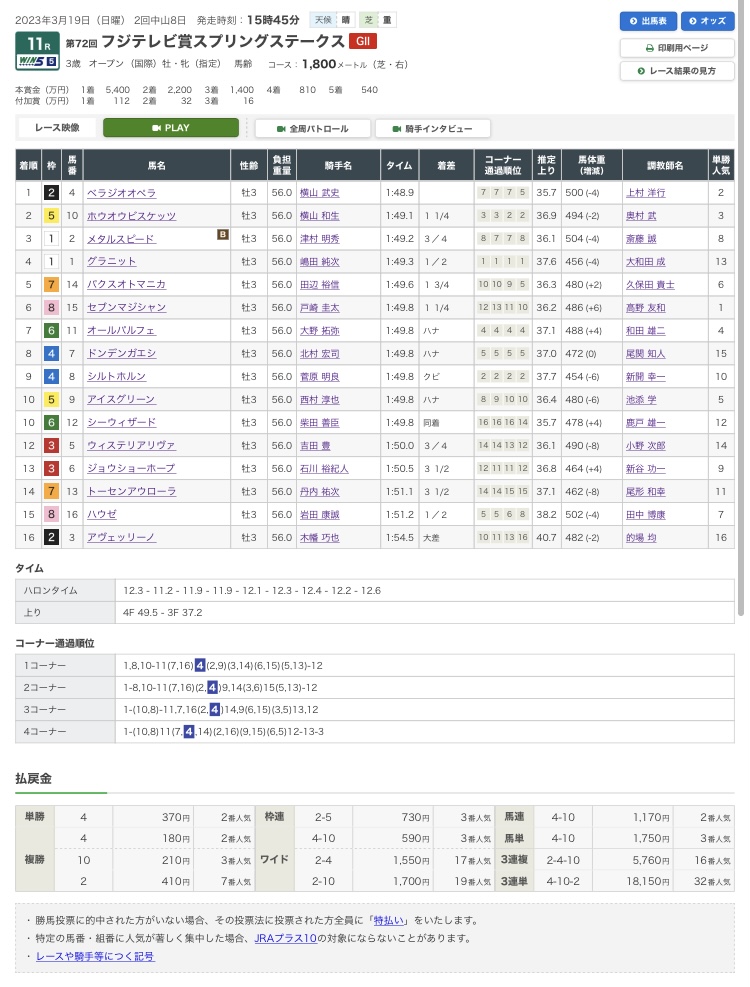Screen dimensions: 750x987
Task: Open trainer 和田 雄二 link
Action: click(x=646, y=330)
